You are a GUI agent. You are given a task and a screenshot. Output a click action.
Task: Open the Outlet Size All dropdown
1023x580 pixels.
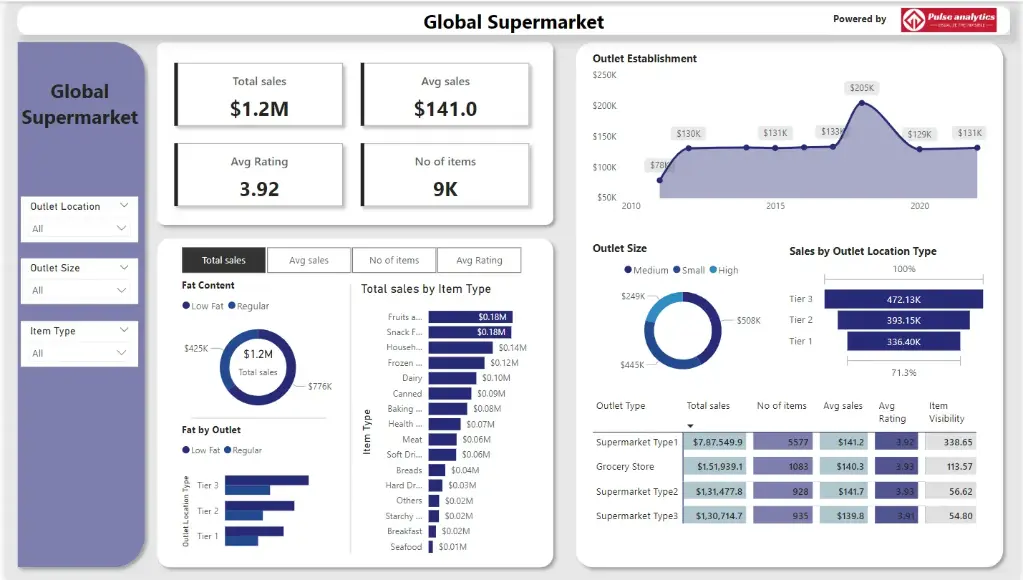(x=79, y=290)
